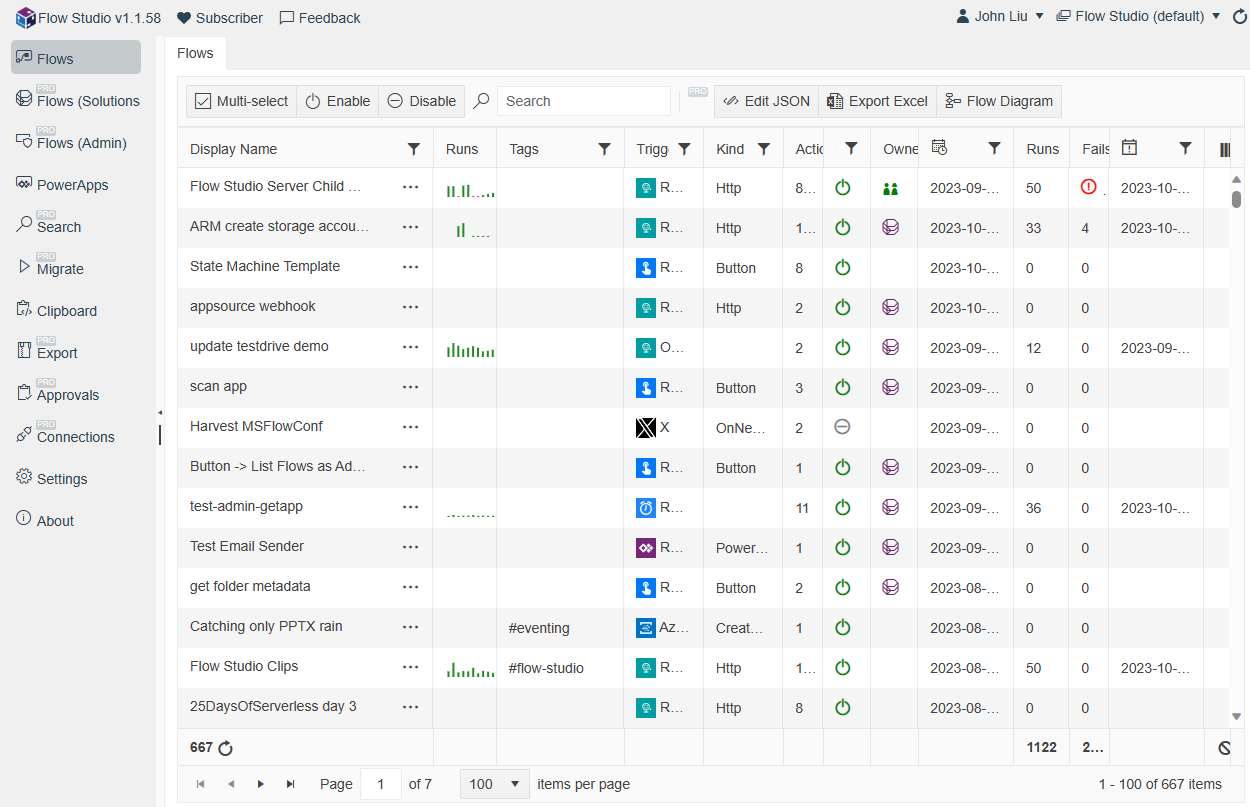Viewport: 1250px width, 807px height.
Task: Toggle power state of State Machine Template
Action: (842, 267)
